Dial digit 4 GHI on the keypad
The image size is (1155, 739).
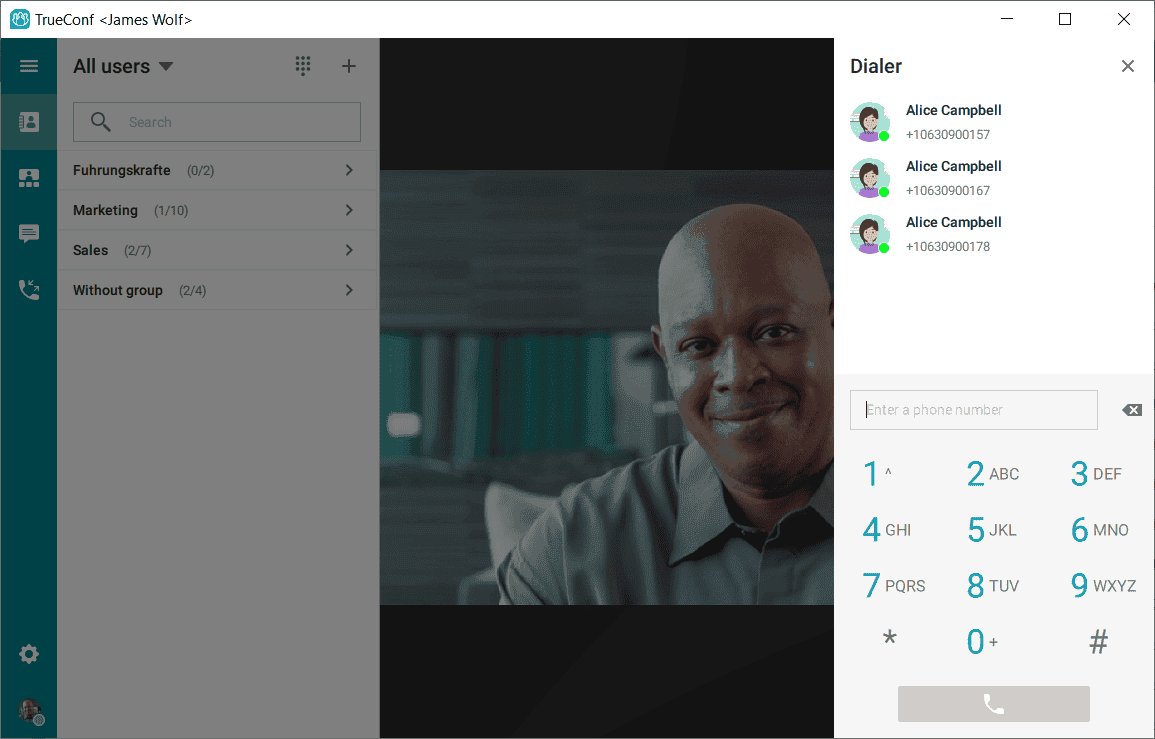point(889,530)
